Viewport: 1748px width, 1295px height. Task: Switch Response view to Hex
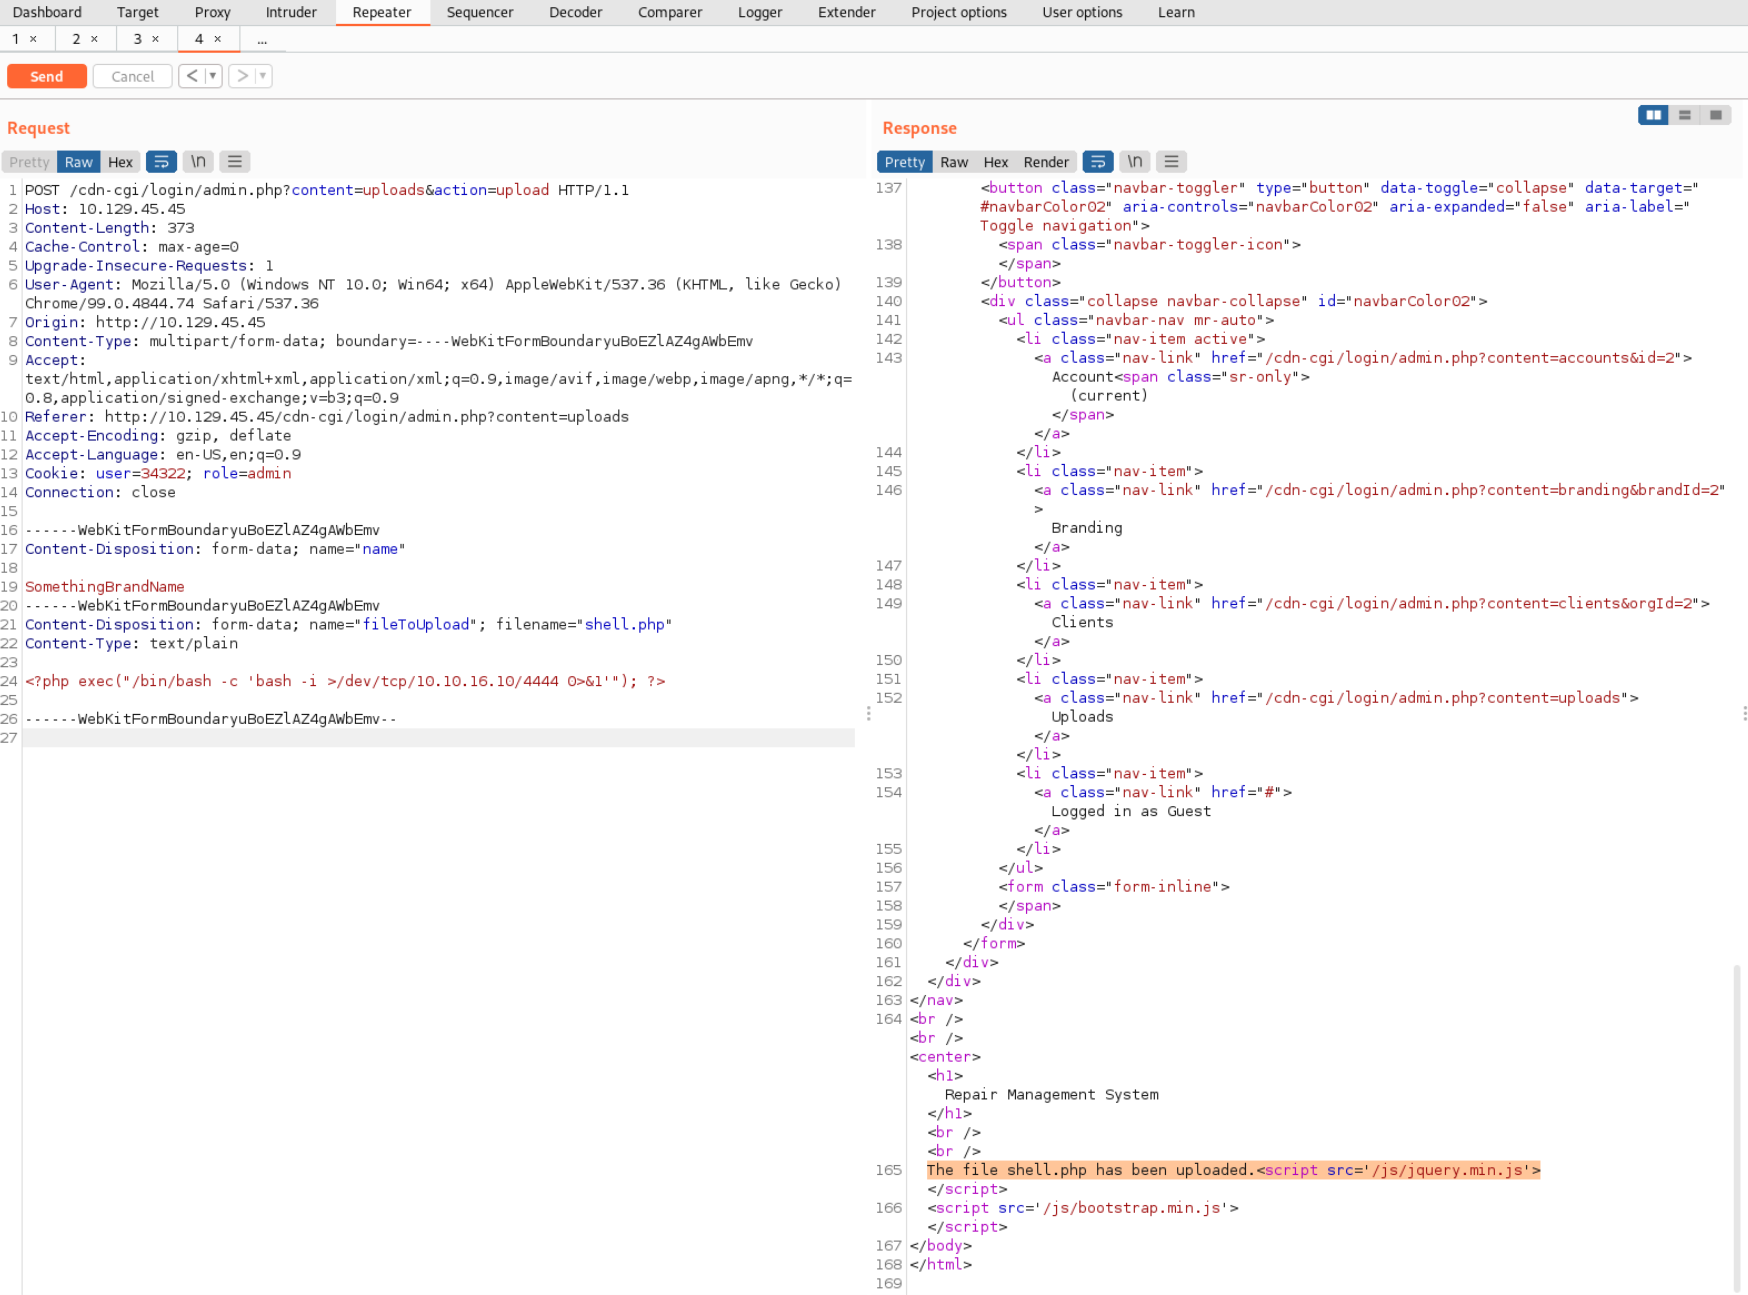click(996, 162)
